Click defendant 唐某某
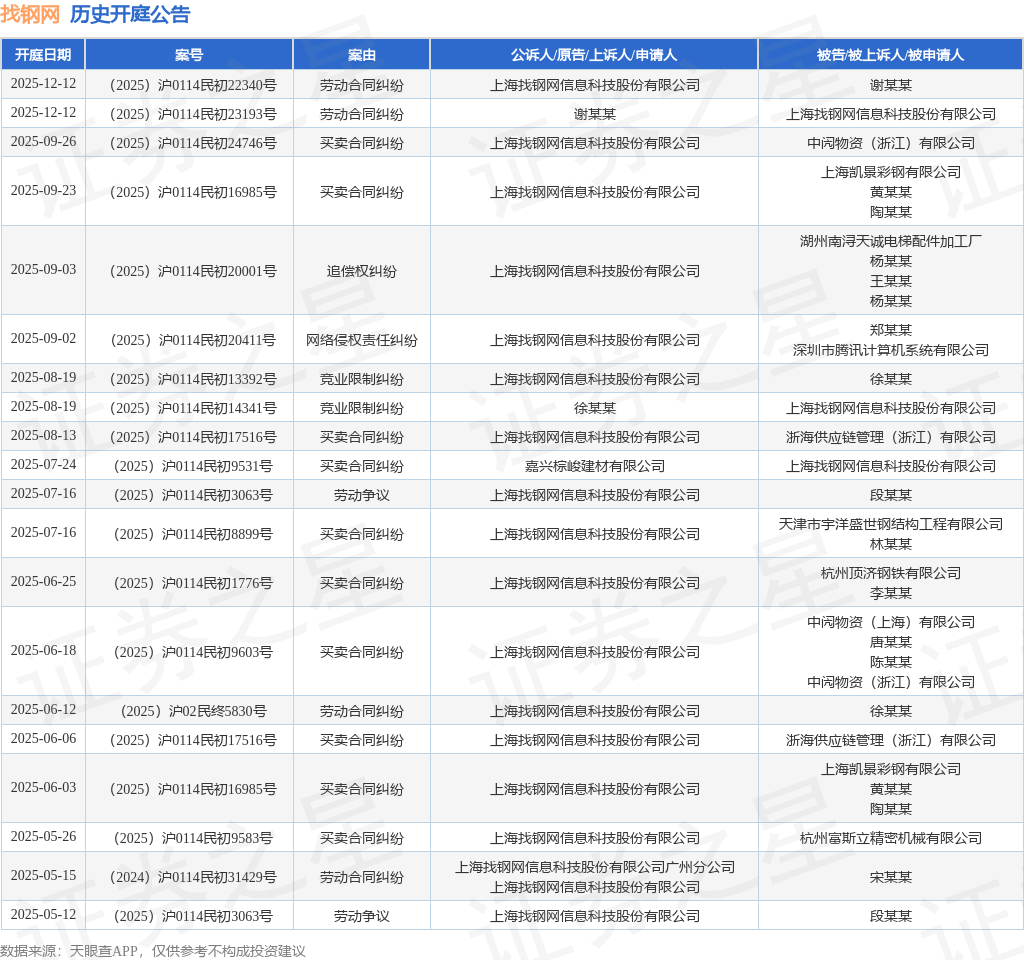The height and width of the screenshot is (960, 1024). (x=891, y=643)
